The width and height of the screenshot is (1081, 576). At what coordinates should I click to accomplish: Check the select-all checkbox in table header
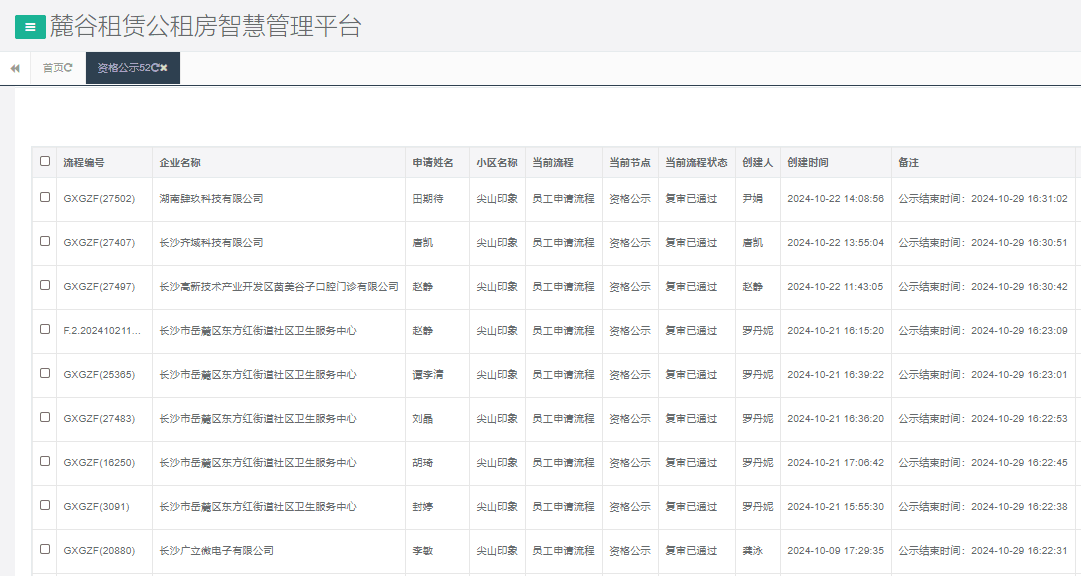pyautogui.click(x=43, y=161)
